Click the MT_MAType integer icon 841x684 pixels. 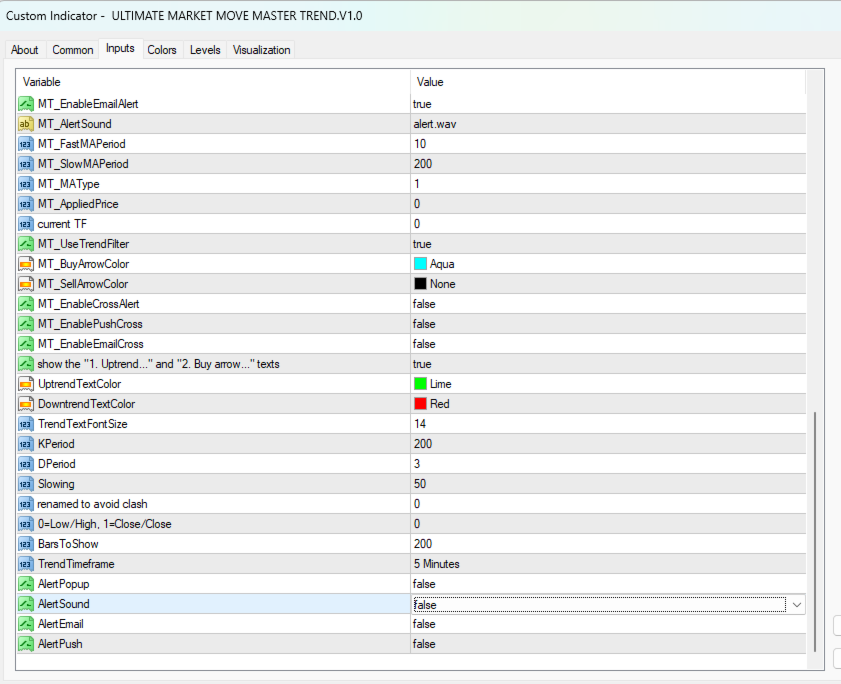pos(26,184)
